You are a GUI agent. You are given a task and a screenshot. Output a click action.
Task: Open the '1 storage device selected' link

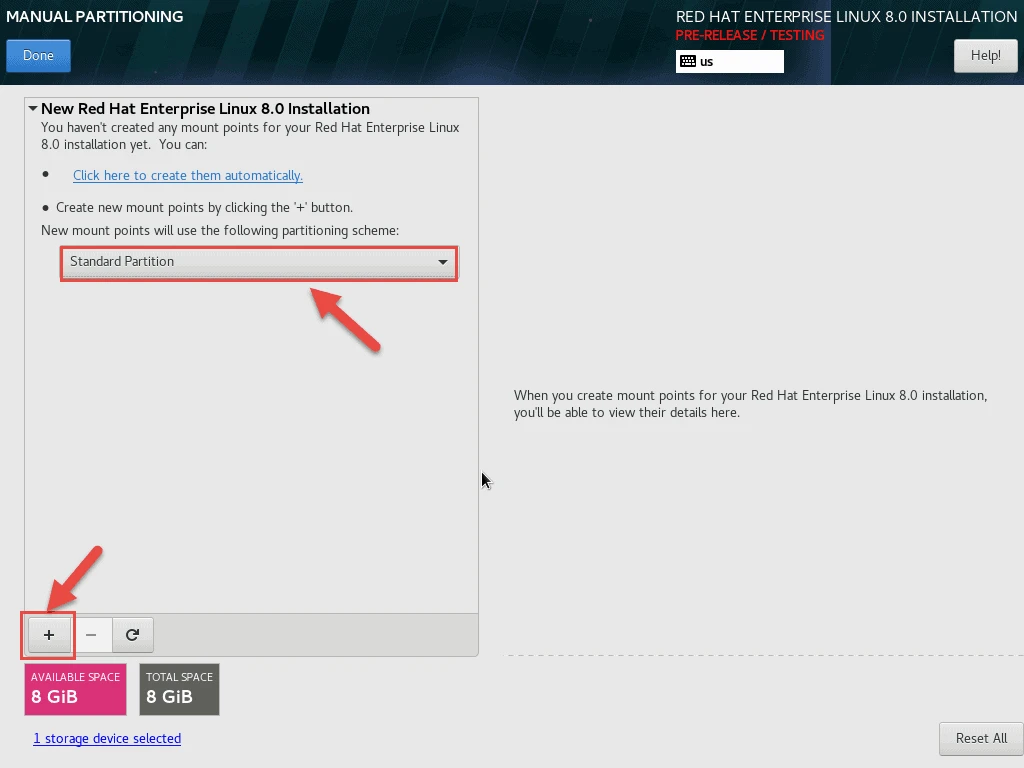(x=107, y=738)
